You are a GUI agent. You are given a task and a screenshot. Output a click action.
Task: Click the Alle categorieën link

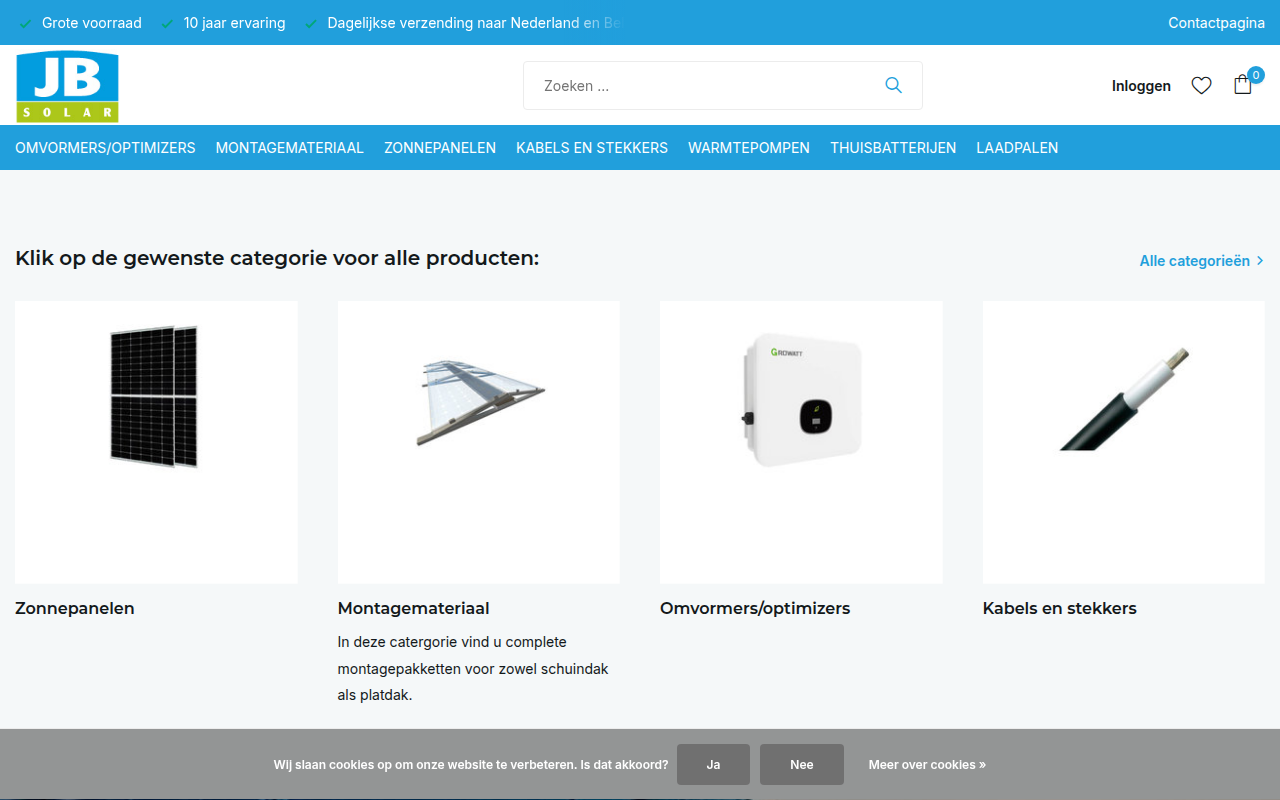tap(1195, 261)
